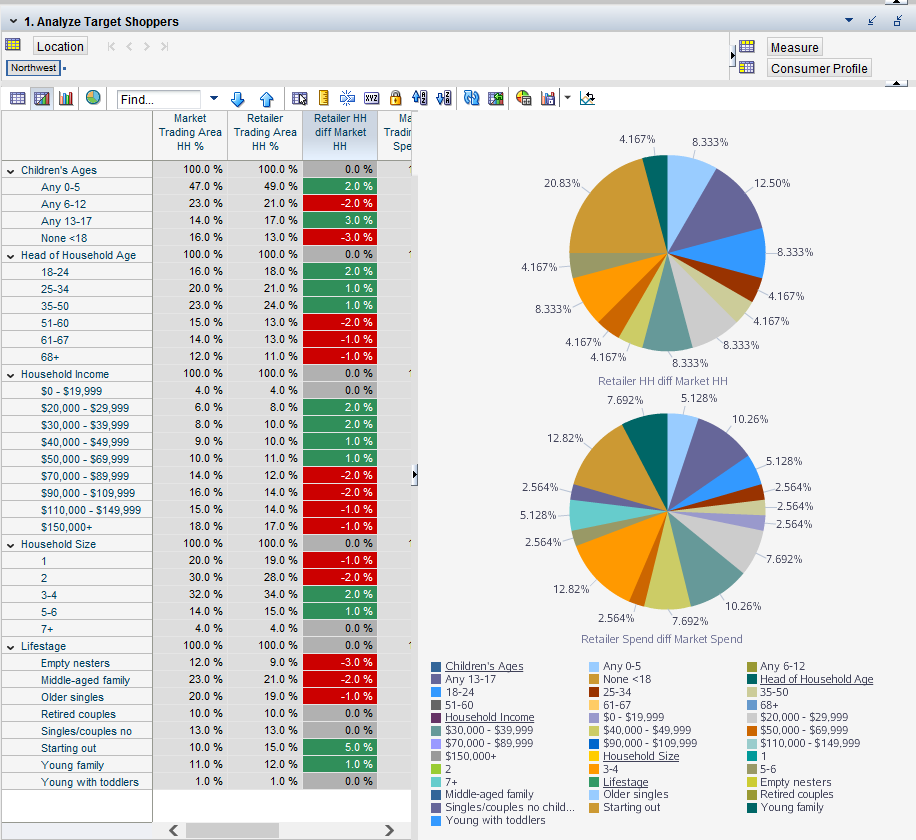Collapse the Analyze Target Shoppers section

[13, 21]
